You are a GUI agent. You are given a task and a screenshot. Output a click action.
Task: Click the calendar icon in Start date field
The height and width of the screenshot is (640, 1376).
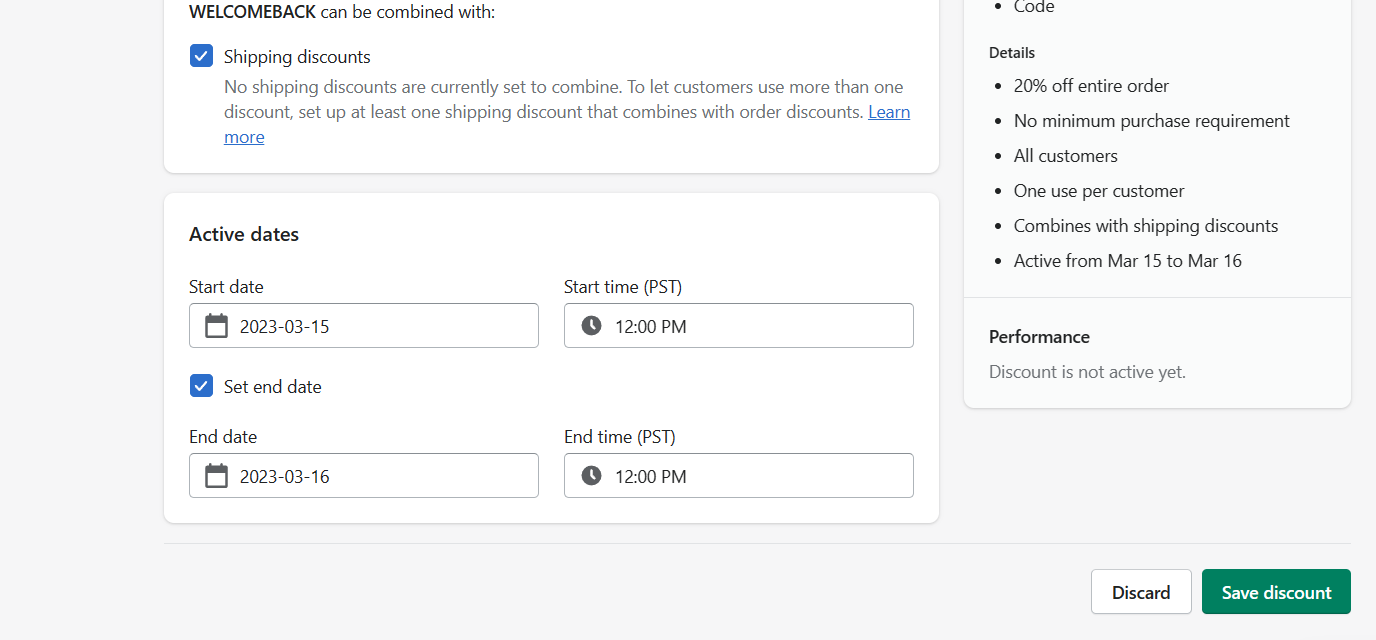(x=216, y=326)
